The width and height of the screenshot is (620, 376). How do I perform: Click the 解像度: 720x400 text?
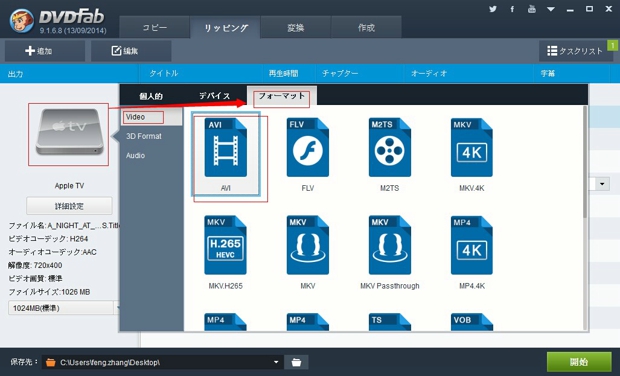(x=35, y=265)
